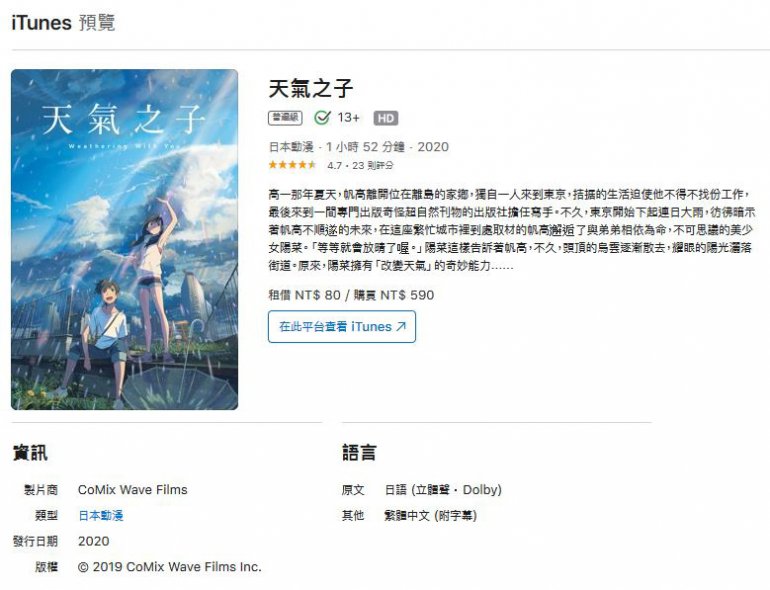Viewport: 770px width, 590px height.
Task: Click the gold star rating icons
Action: click(x=292, y=165)
